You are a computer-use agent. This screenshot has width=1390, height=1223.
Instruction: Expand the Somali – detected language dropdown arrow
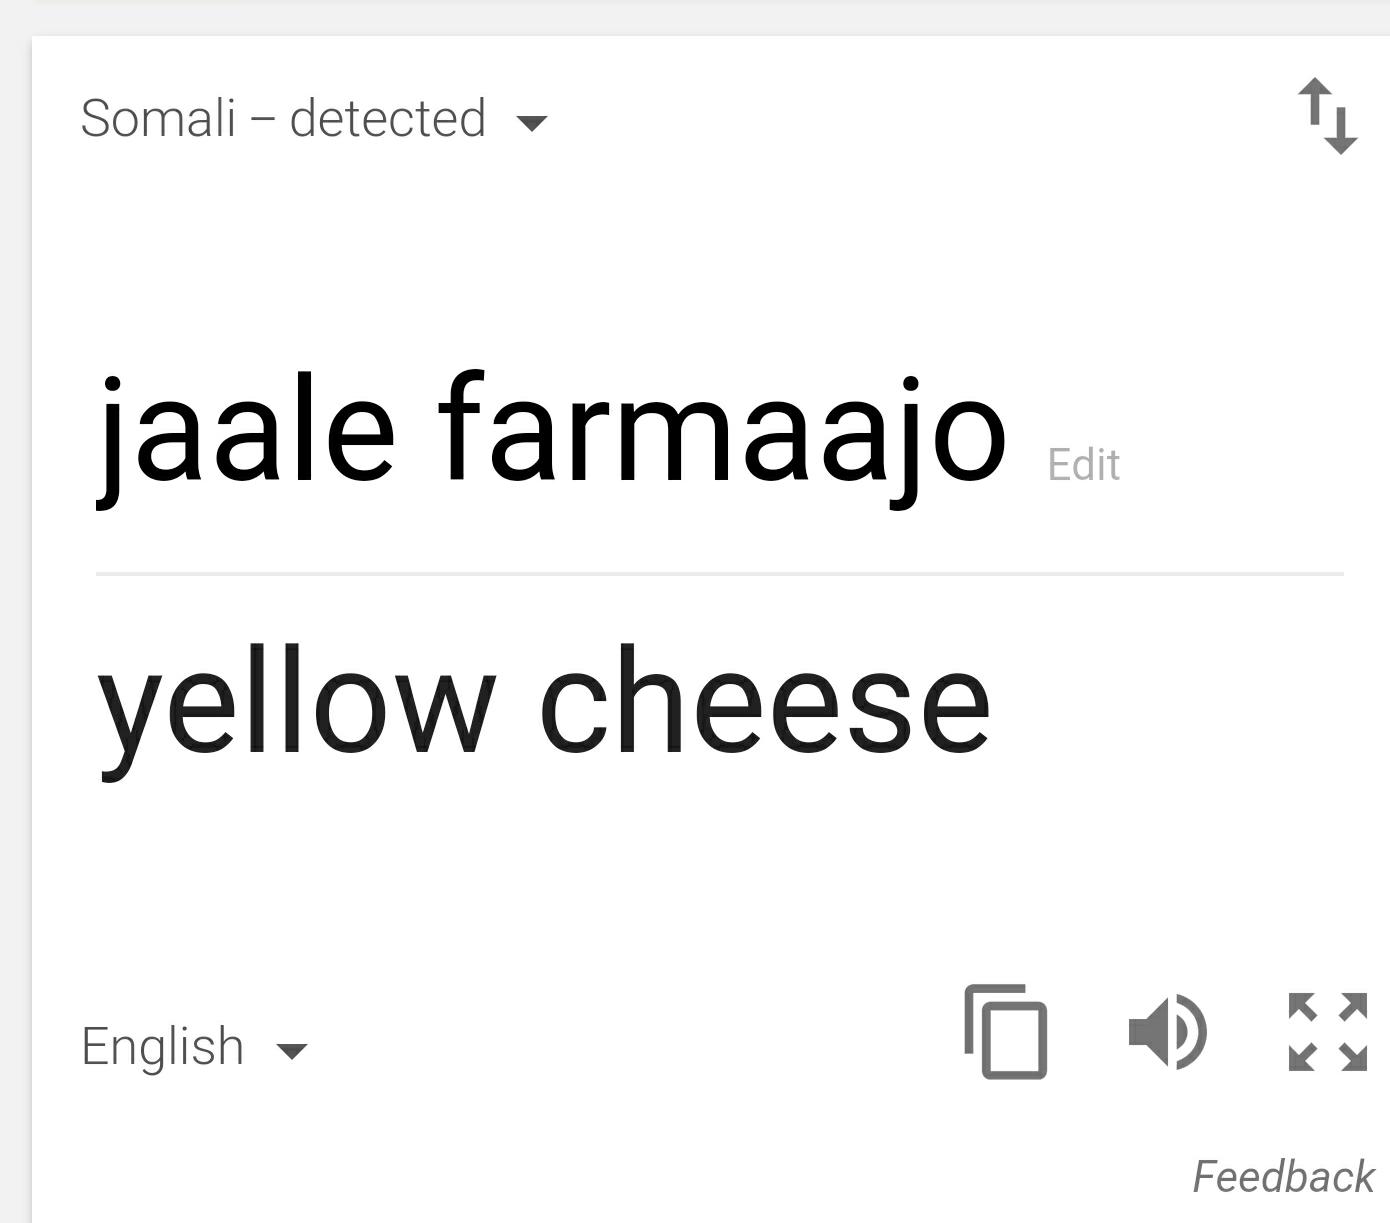click(531, 124)
